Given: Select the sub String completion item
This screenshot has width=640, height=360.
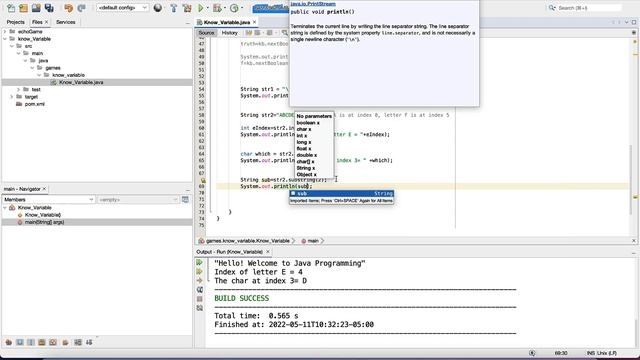Looking at the screenshot, I should click(x=342, y=193).
